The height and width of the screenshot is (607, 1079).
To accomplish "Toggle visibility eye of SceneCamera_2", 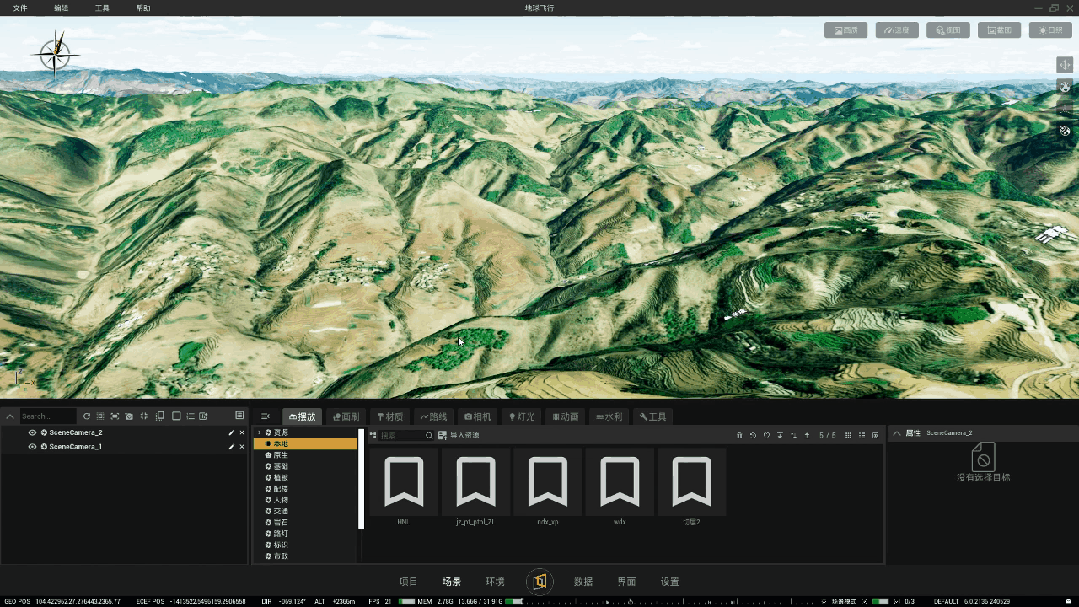I will (32, 433).
